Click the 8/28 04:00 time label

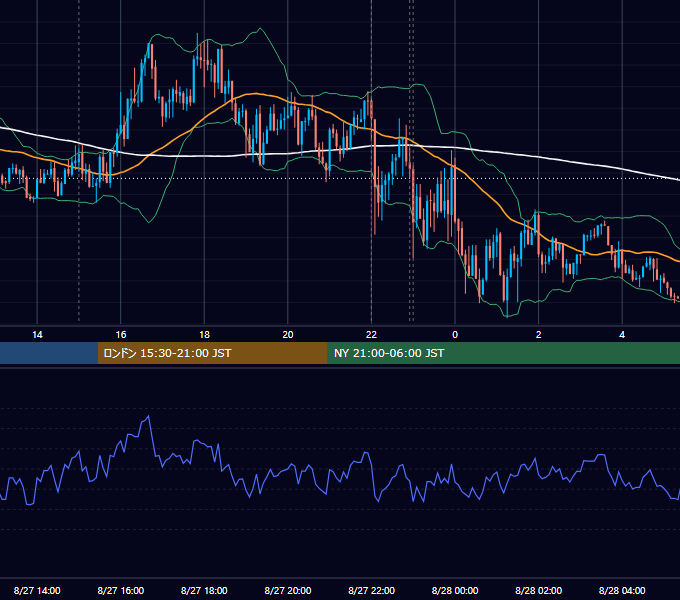pyautogui.click(x=622, y=590)
